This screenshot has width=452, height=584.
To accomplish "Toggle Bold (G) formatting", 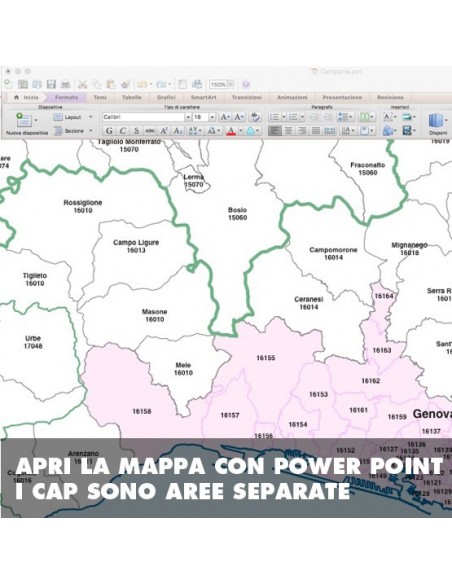I will 109,131.
